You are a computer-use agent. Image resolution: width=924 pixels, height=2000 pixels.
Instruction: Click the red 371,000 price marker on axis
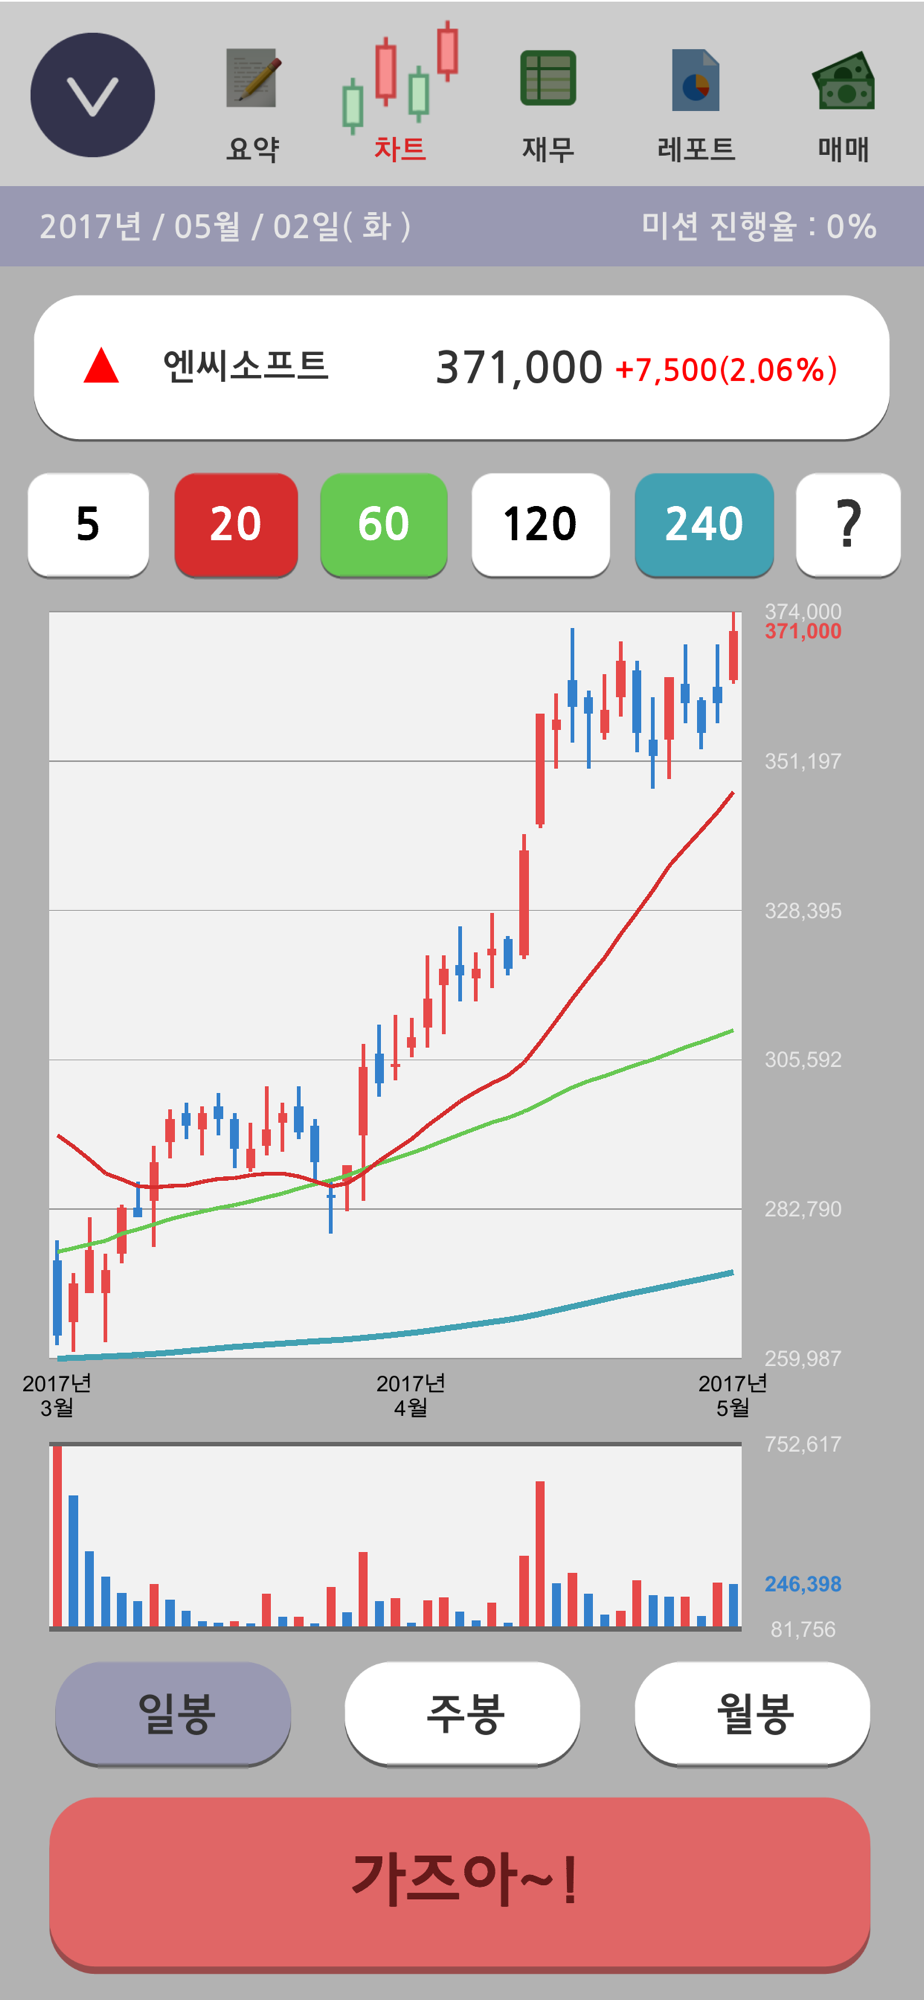pos(803,631)
